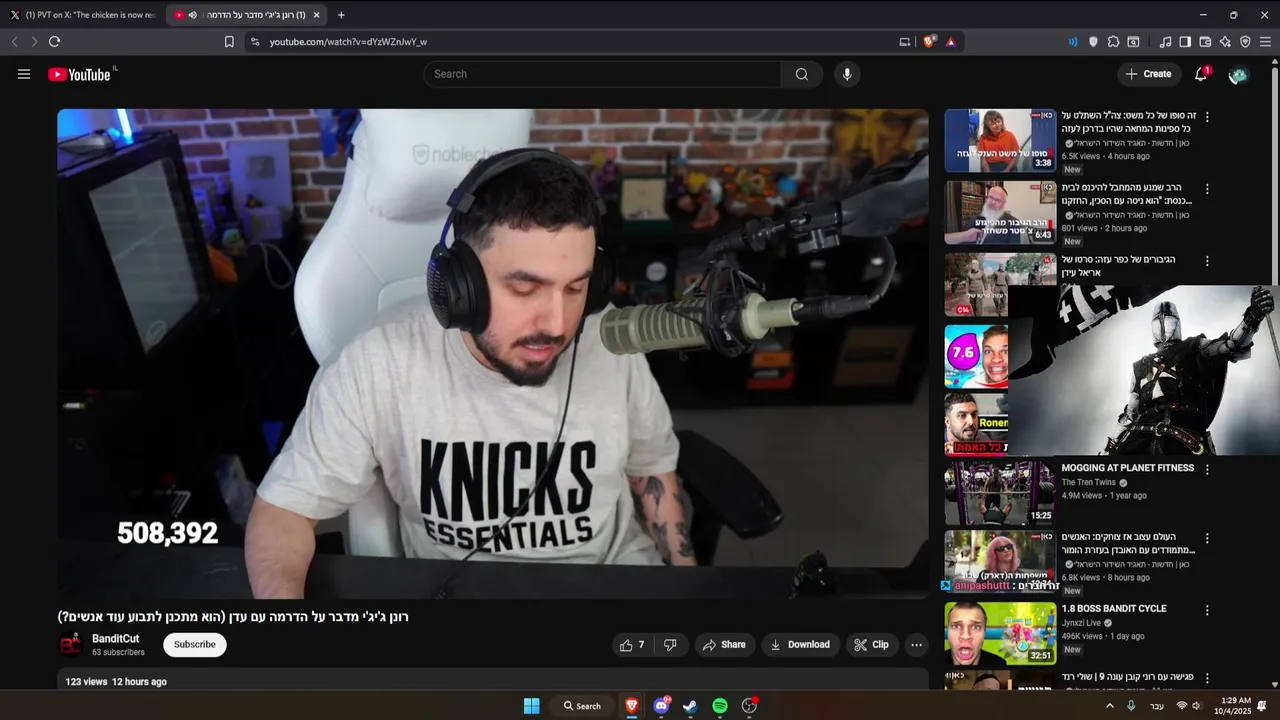Screen dimensions: 1280x720
Task: Share the video
Action: pos(724,645)
